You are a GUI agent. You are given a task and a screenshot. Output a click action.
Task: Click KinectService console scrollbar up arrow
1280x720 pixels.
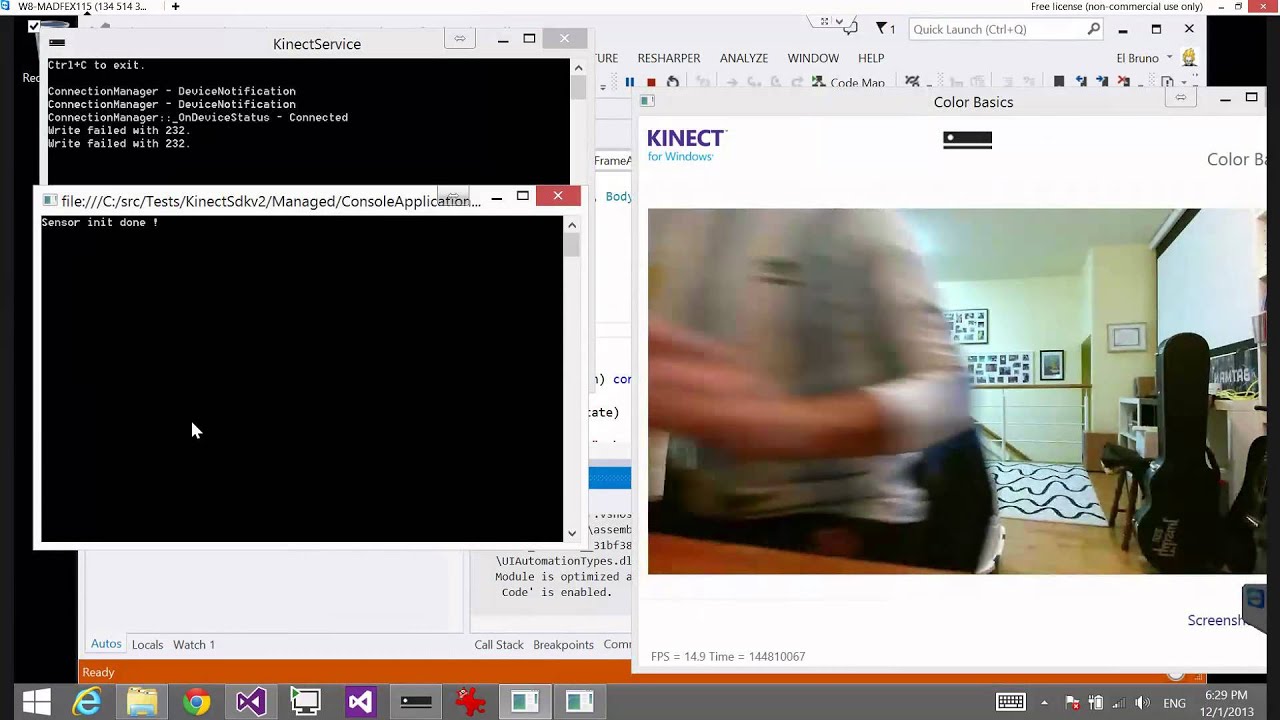(578, 67)
